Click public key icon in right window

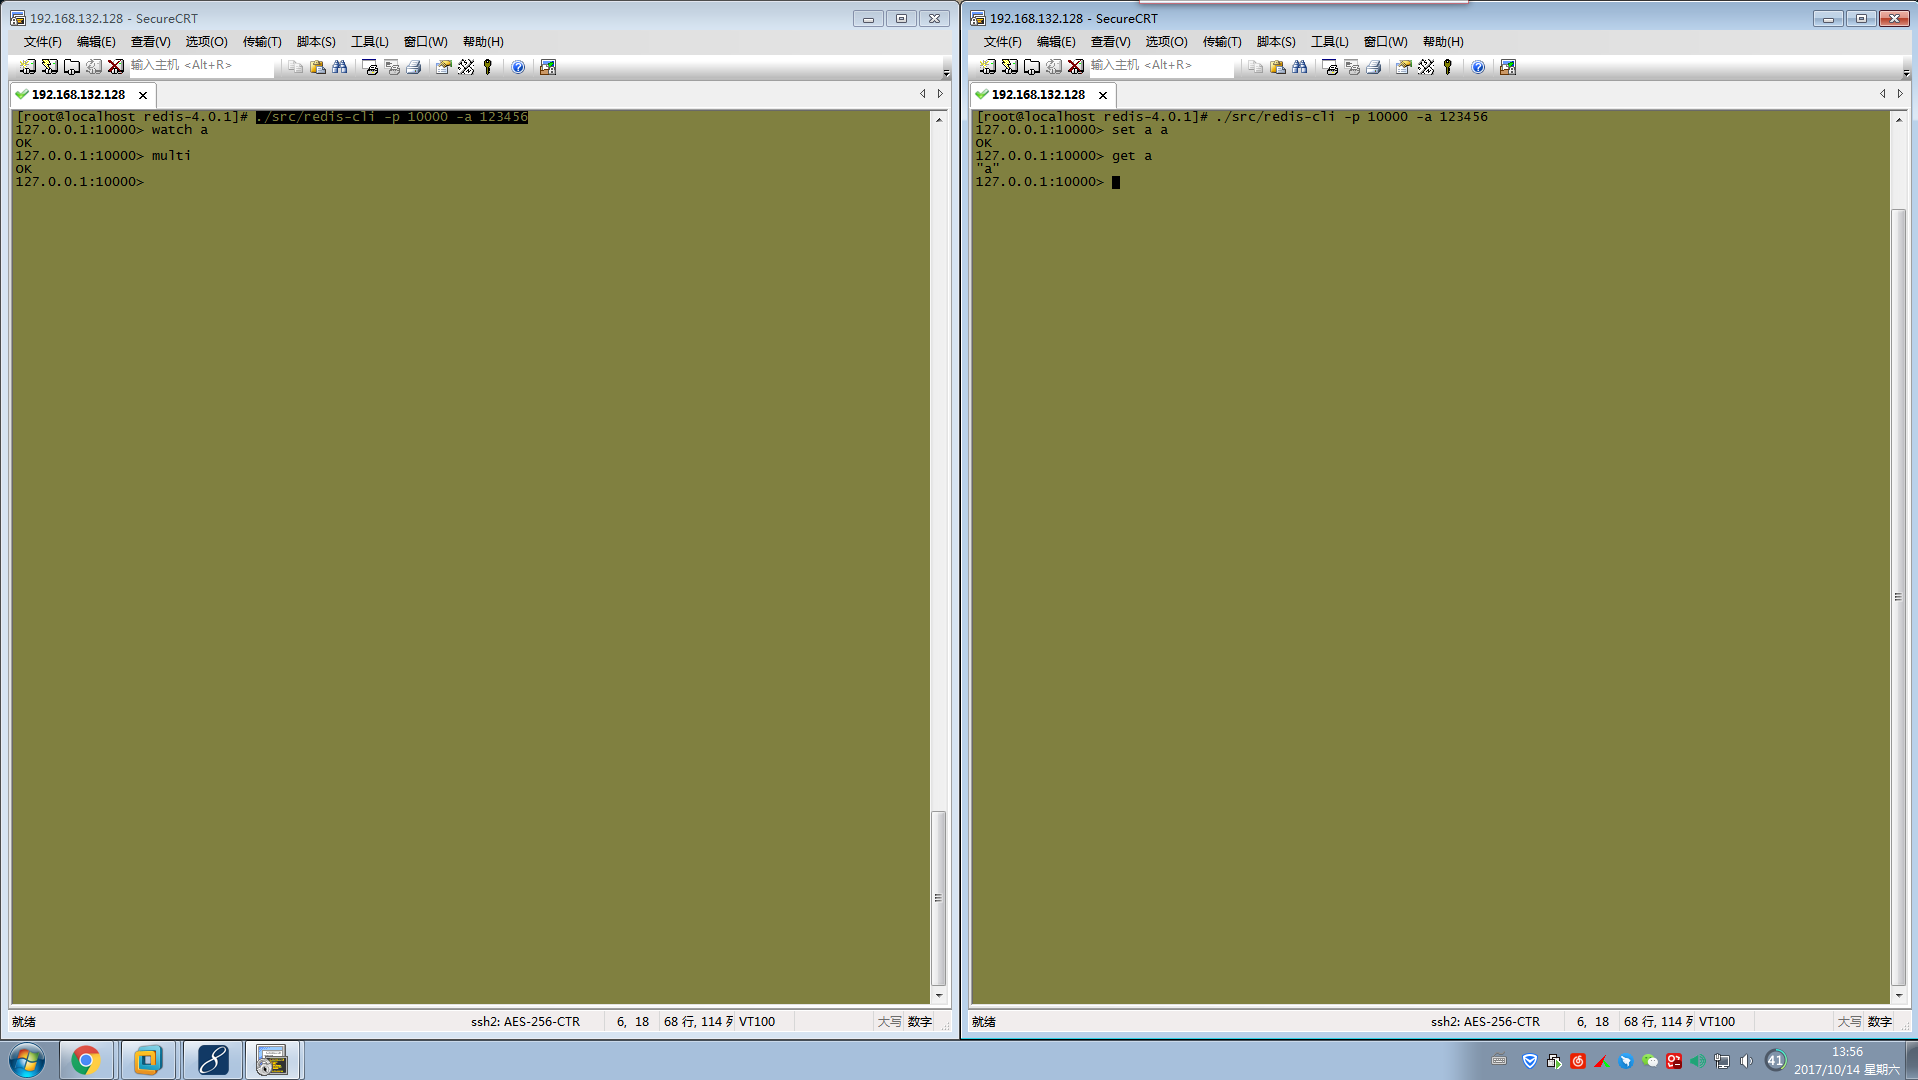pyautogui.click(x=1448, y=67)
